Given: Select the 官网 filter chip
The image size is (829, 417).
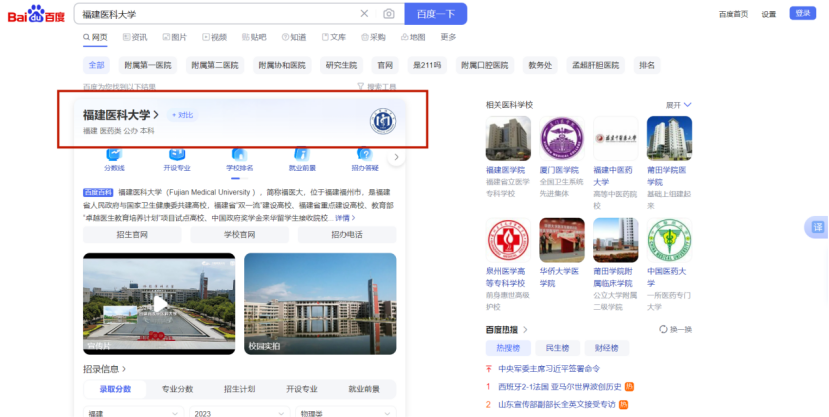Looking at the screenshot, I should tap(385, 66).
